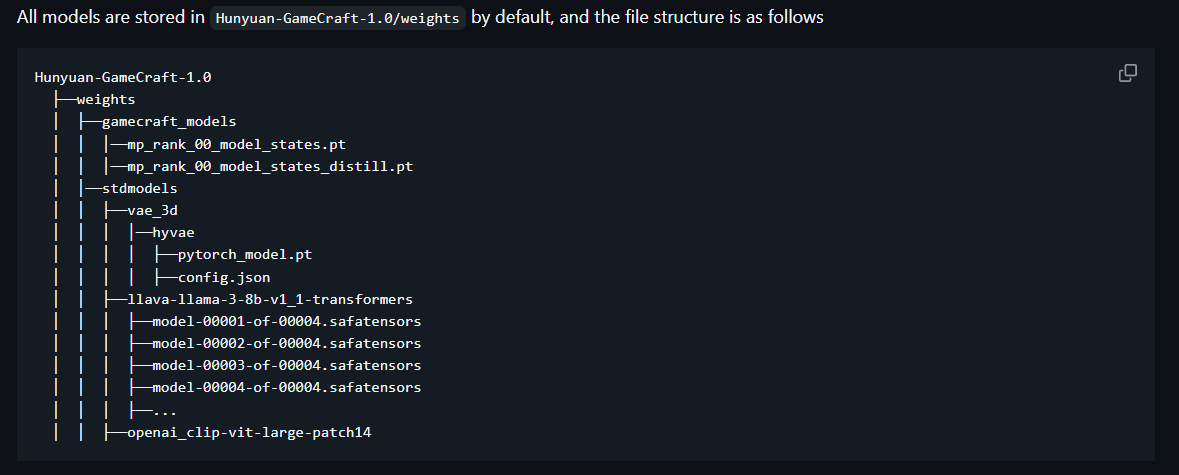Click the Hunyuan-GameCraft-1.0/weights inline code
This screenshot has height=475, width=1179.
(338, 18)
